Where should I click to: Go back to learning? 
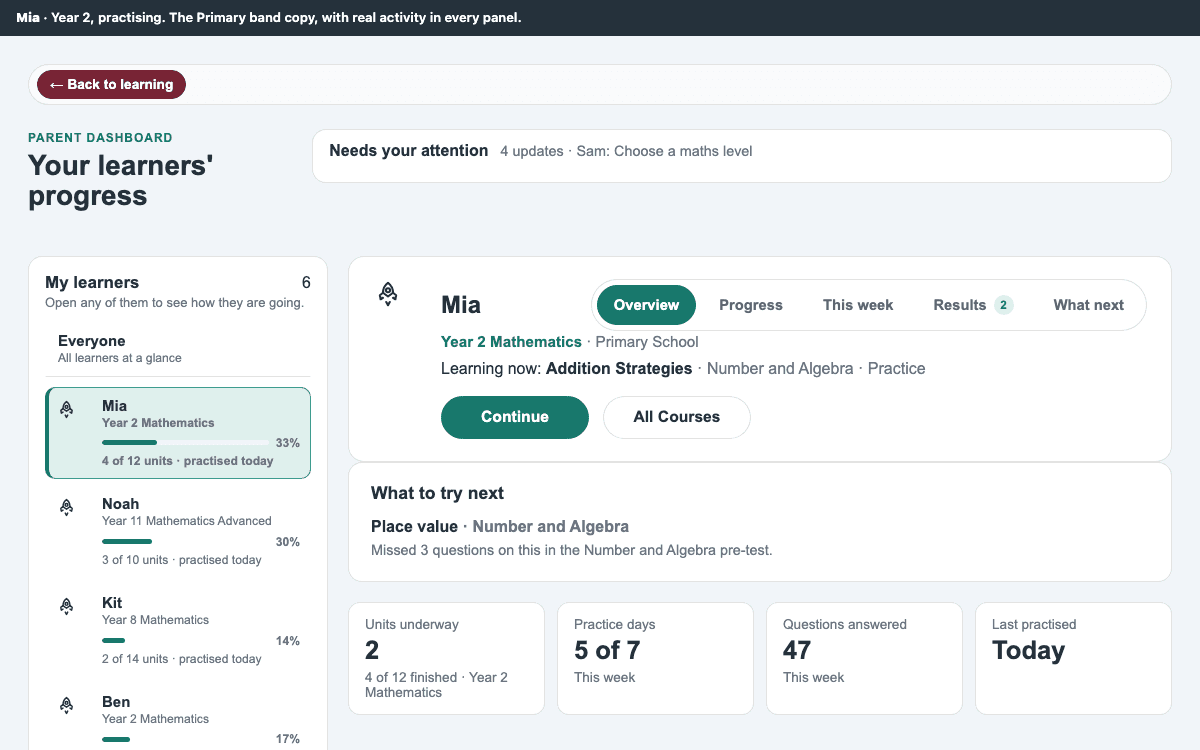click(x=111, y=85)
